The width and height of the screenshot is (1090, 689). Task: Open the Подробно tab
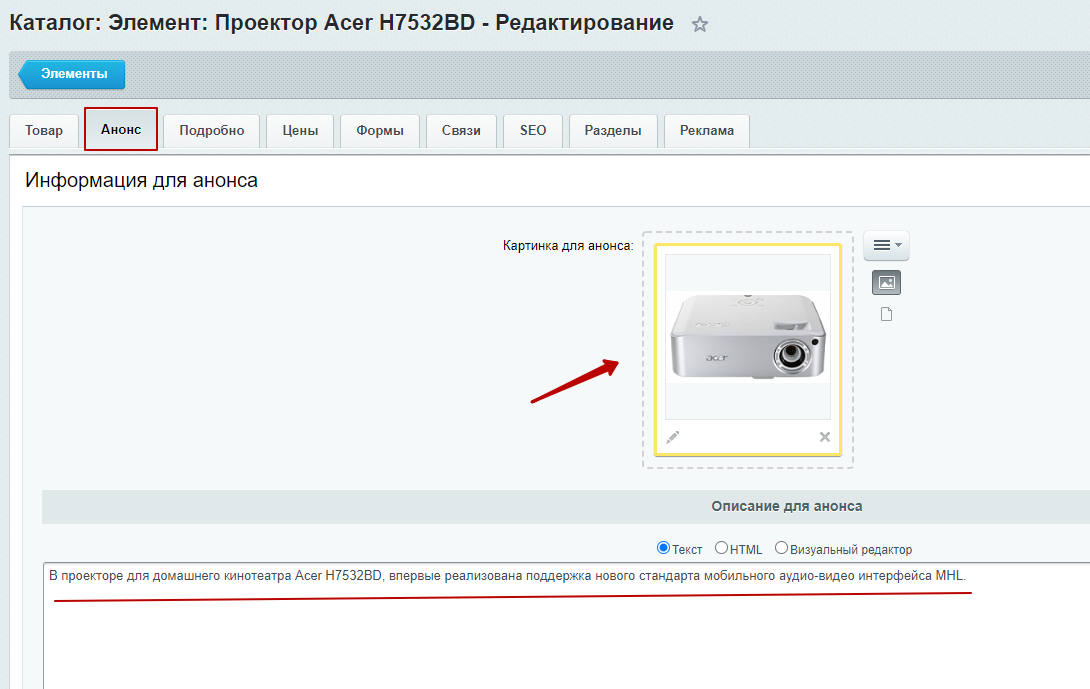point(211,131)
